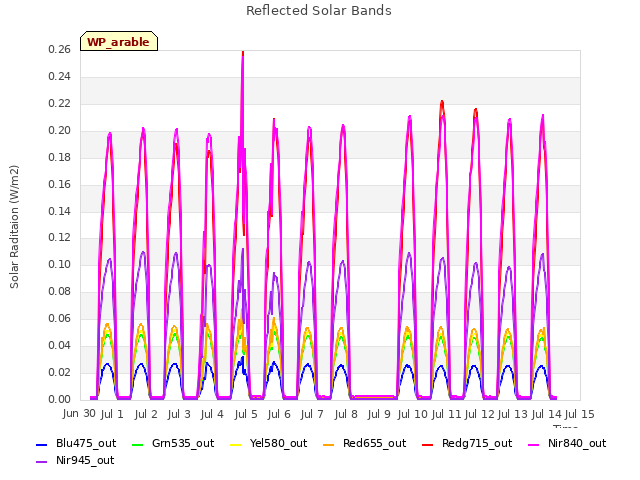This screenshot has height=480, width=640.
Task: Click the 0.26 y-axis tick label
Action: (59, 49)
